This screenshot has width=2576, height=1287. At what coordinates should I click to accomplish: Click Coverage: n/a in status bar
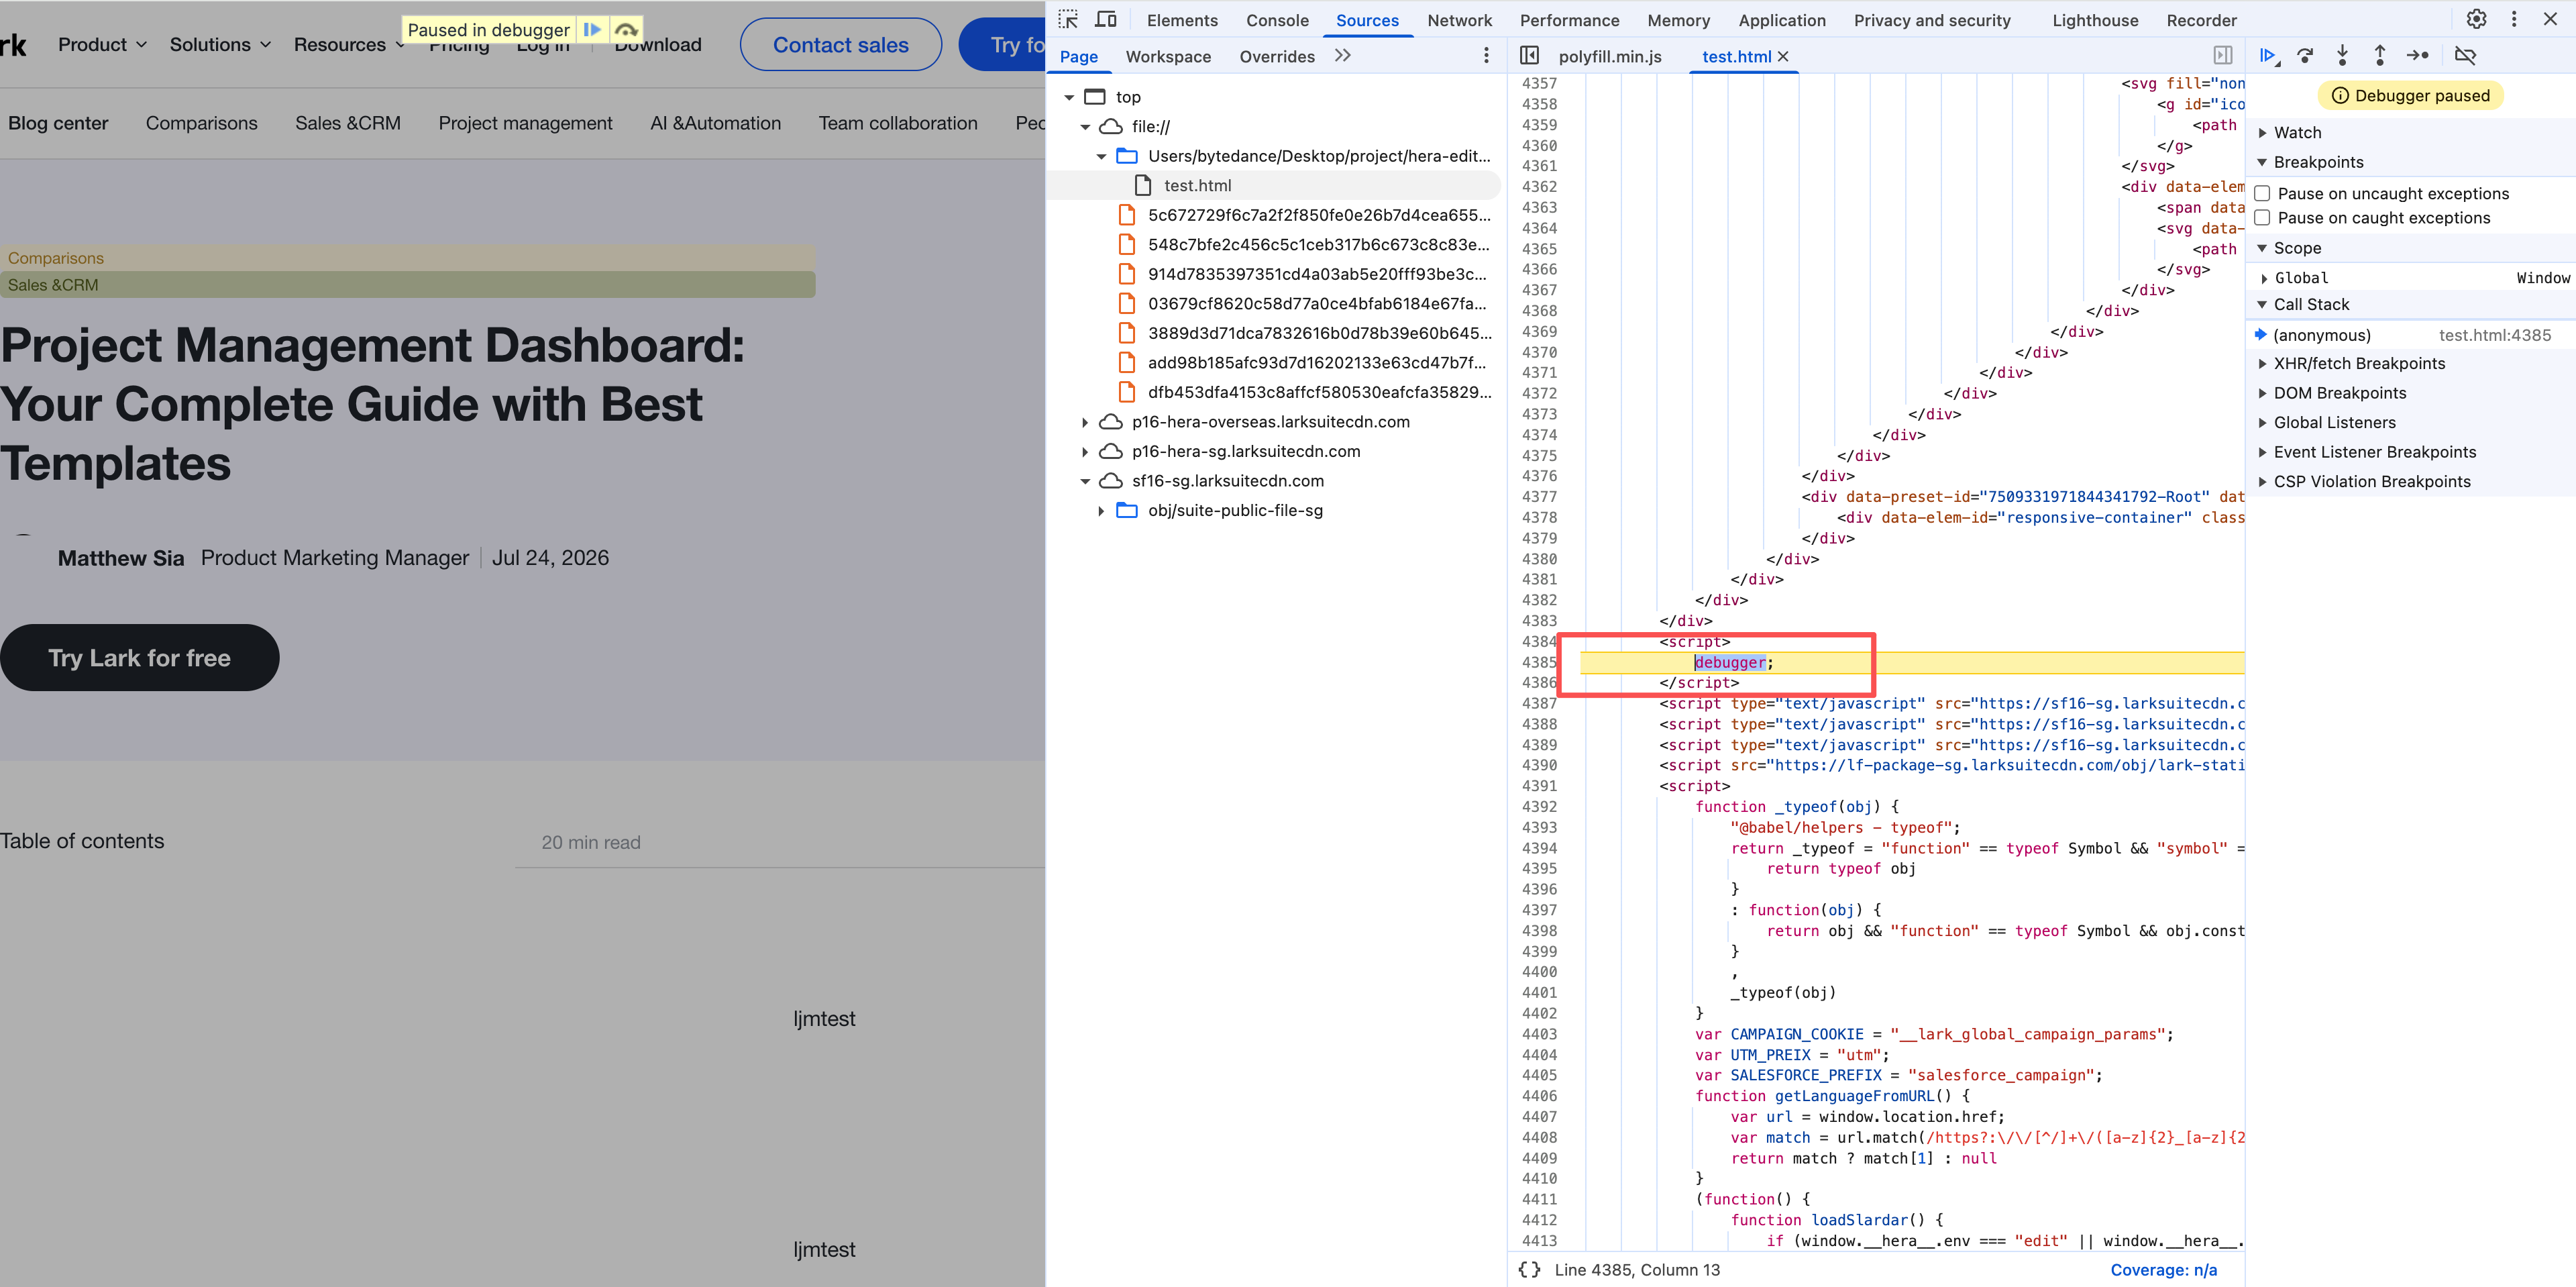click(2163, 1270)
